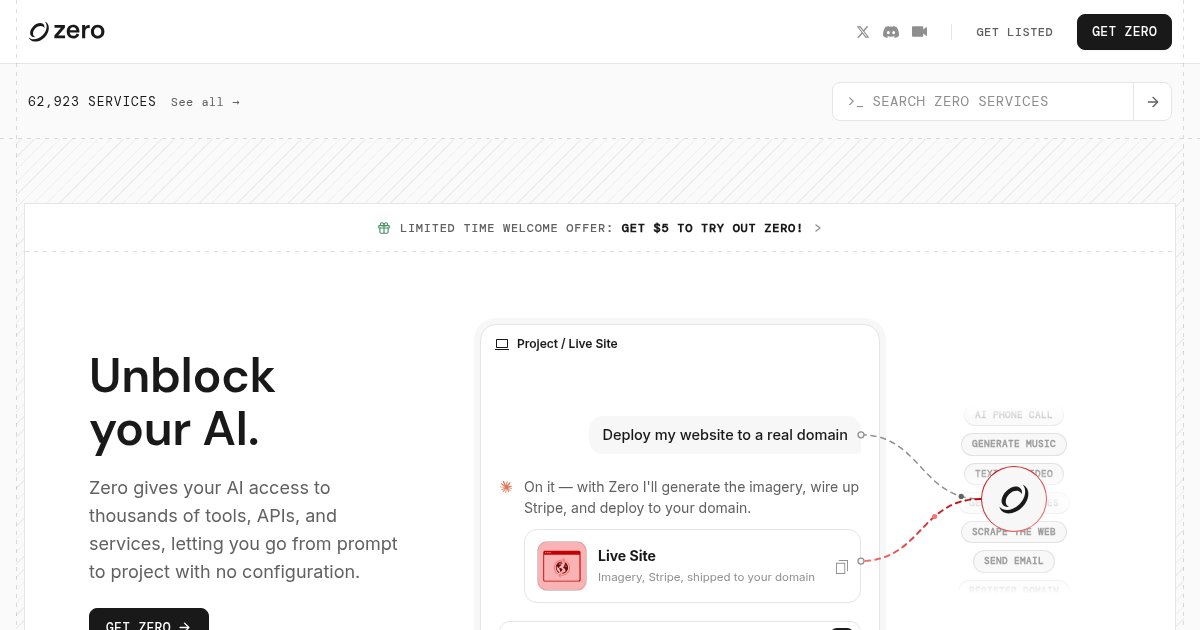1200x630 pixels.
Task: Click the red Zero logo circle
Action: [1013, 499]
